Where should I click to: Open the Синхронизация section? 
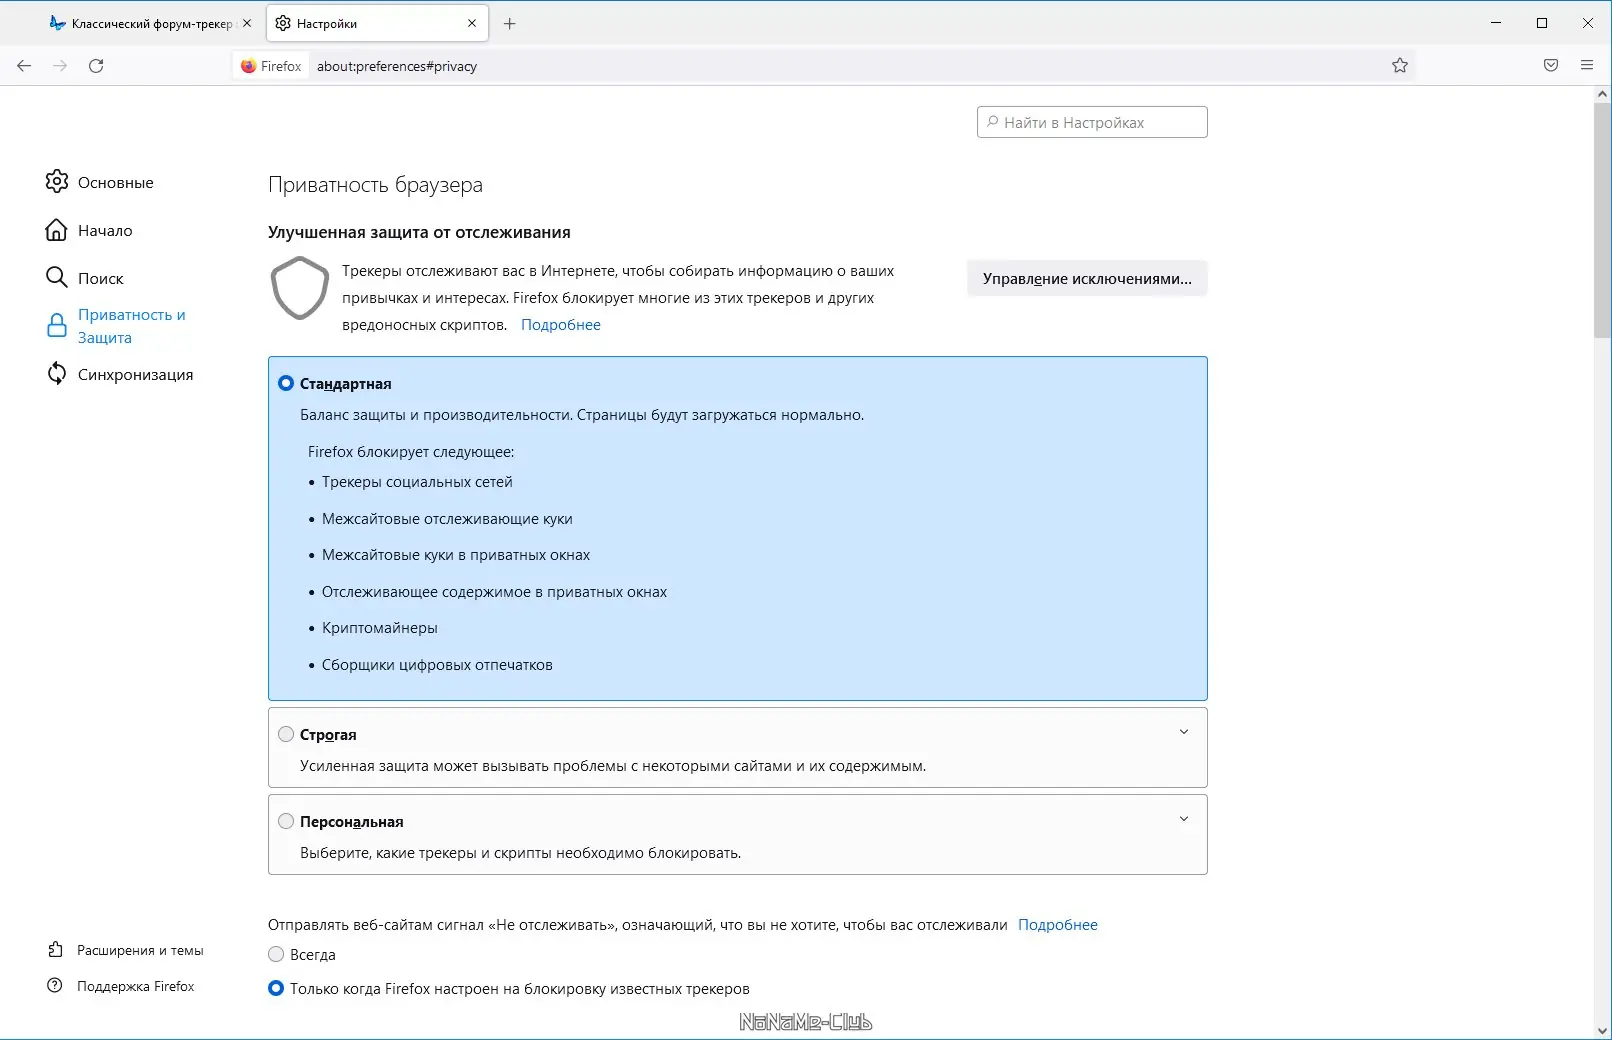click(x=135, y=374)
